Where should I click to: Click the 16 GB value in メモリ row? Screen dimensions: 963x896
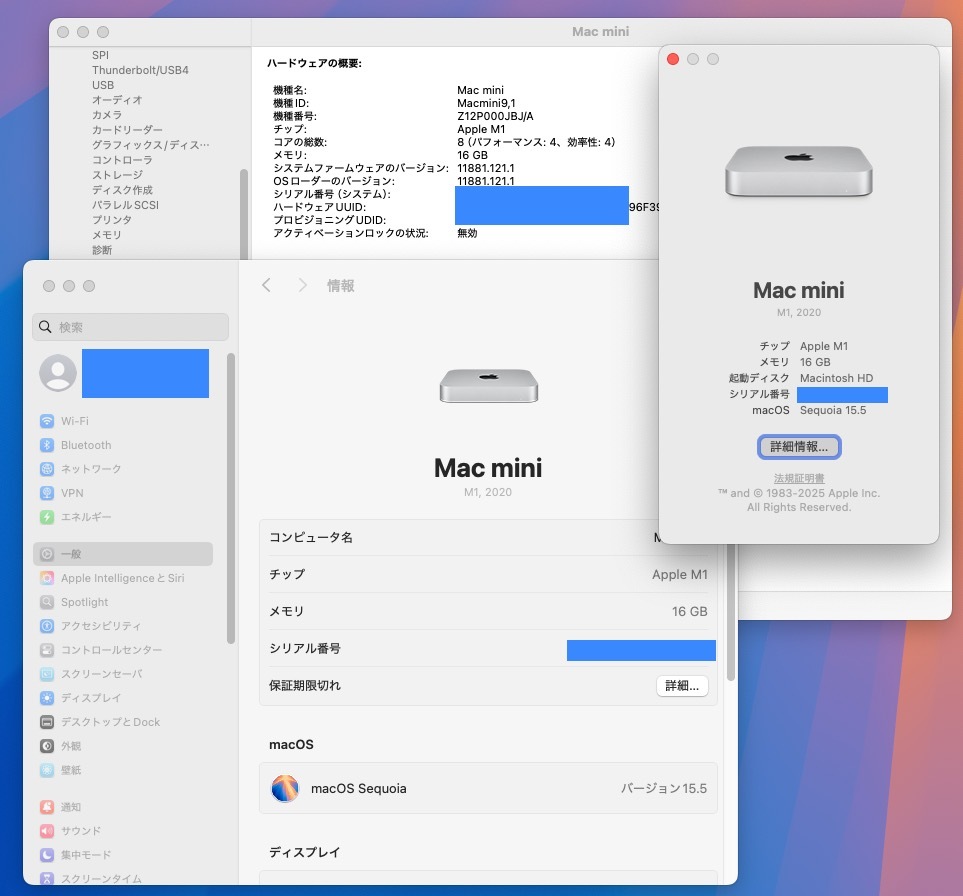[690, 611]
